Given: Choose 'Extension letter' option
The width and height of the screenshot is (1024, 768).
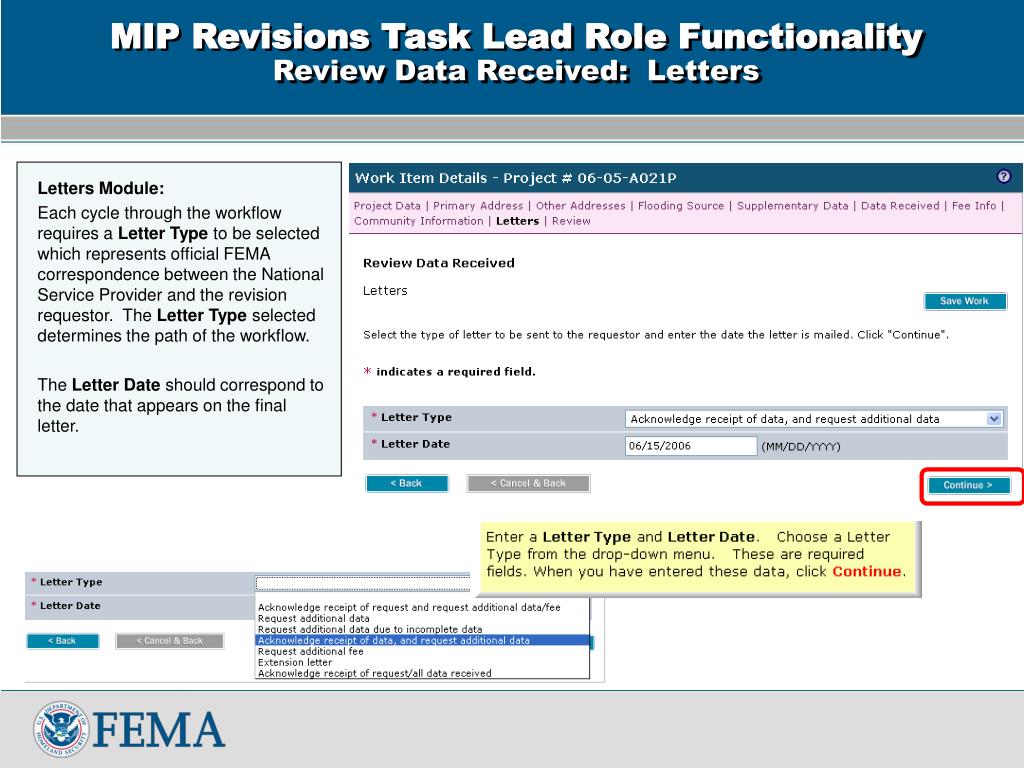Looking at the screenshot, I should (295, 662).
